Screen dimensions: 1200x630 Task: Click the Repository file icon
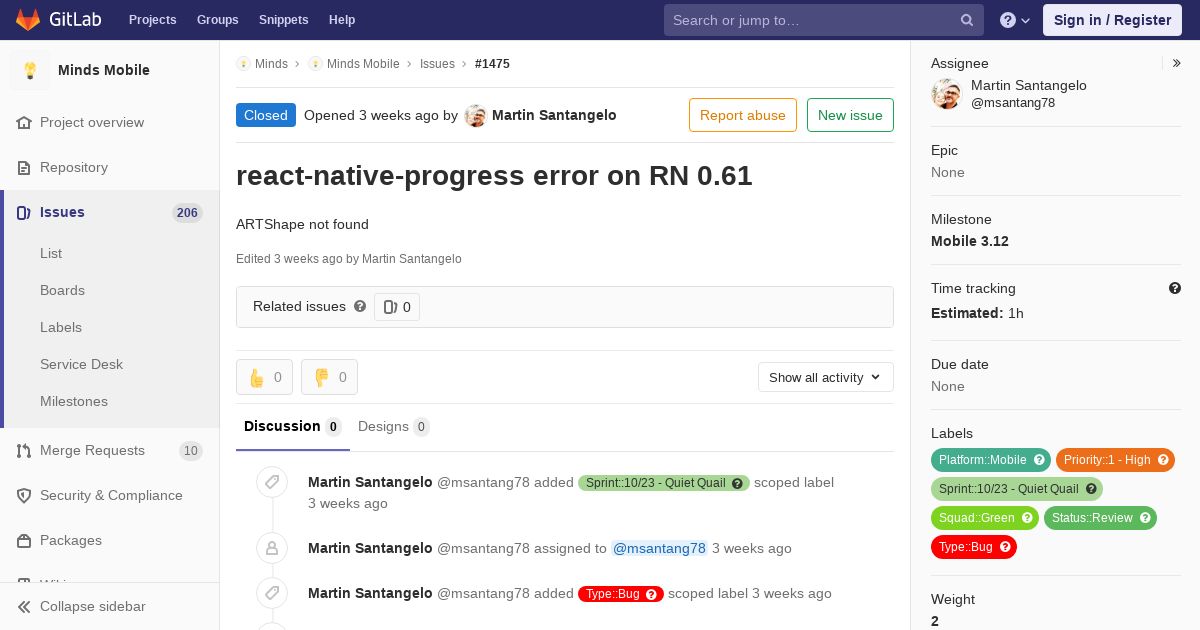pos(24,167)
